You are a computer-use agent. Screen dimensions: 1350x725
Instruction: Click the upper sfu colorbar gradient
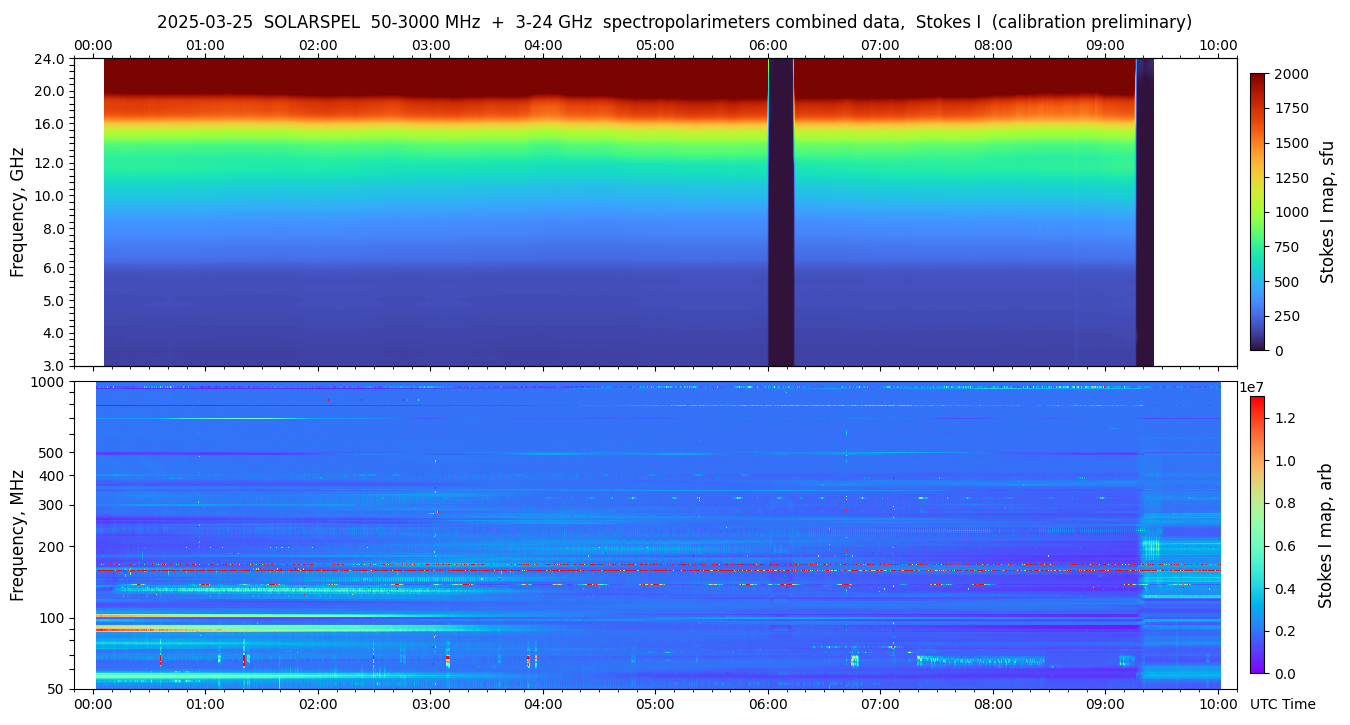[1258, 211]
